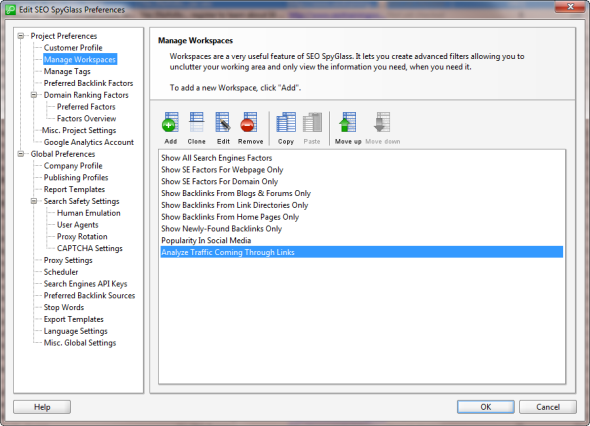The height and width of the screenshot is (426, 590).
Task: Collapse the Search Safety Settings node
Action: click(x=34, y=201)
